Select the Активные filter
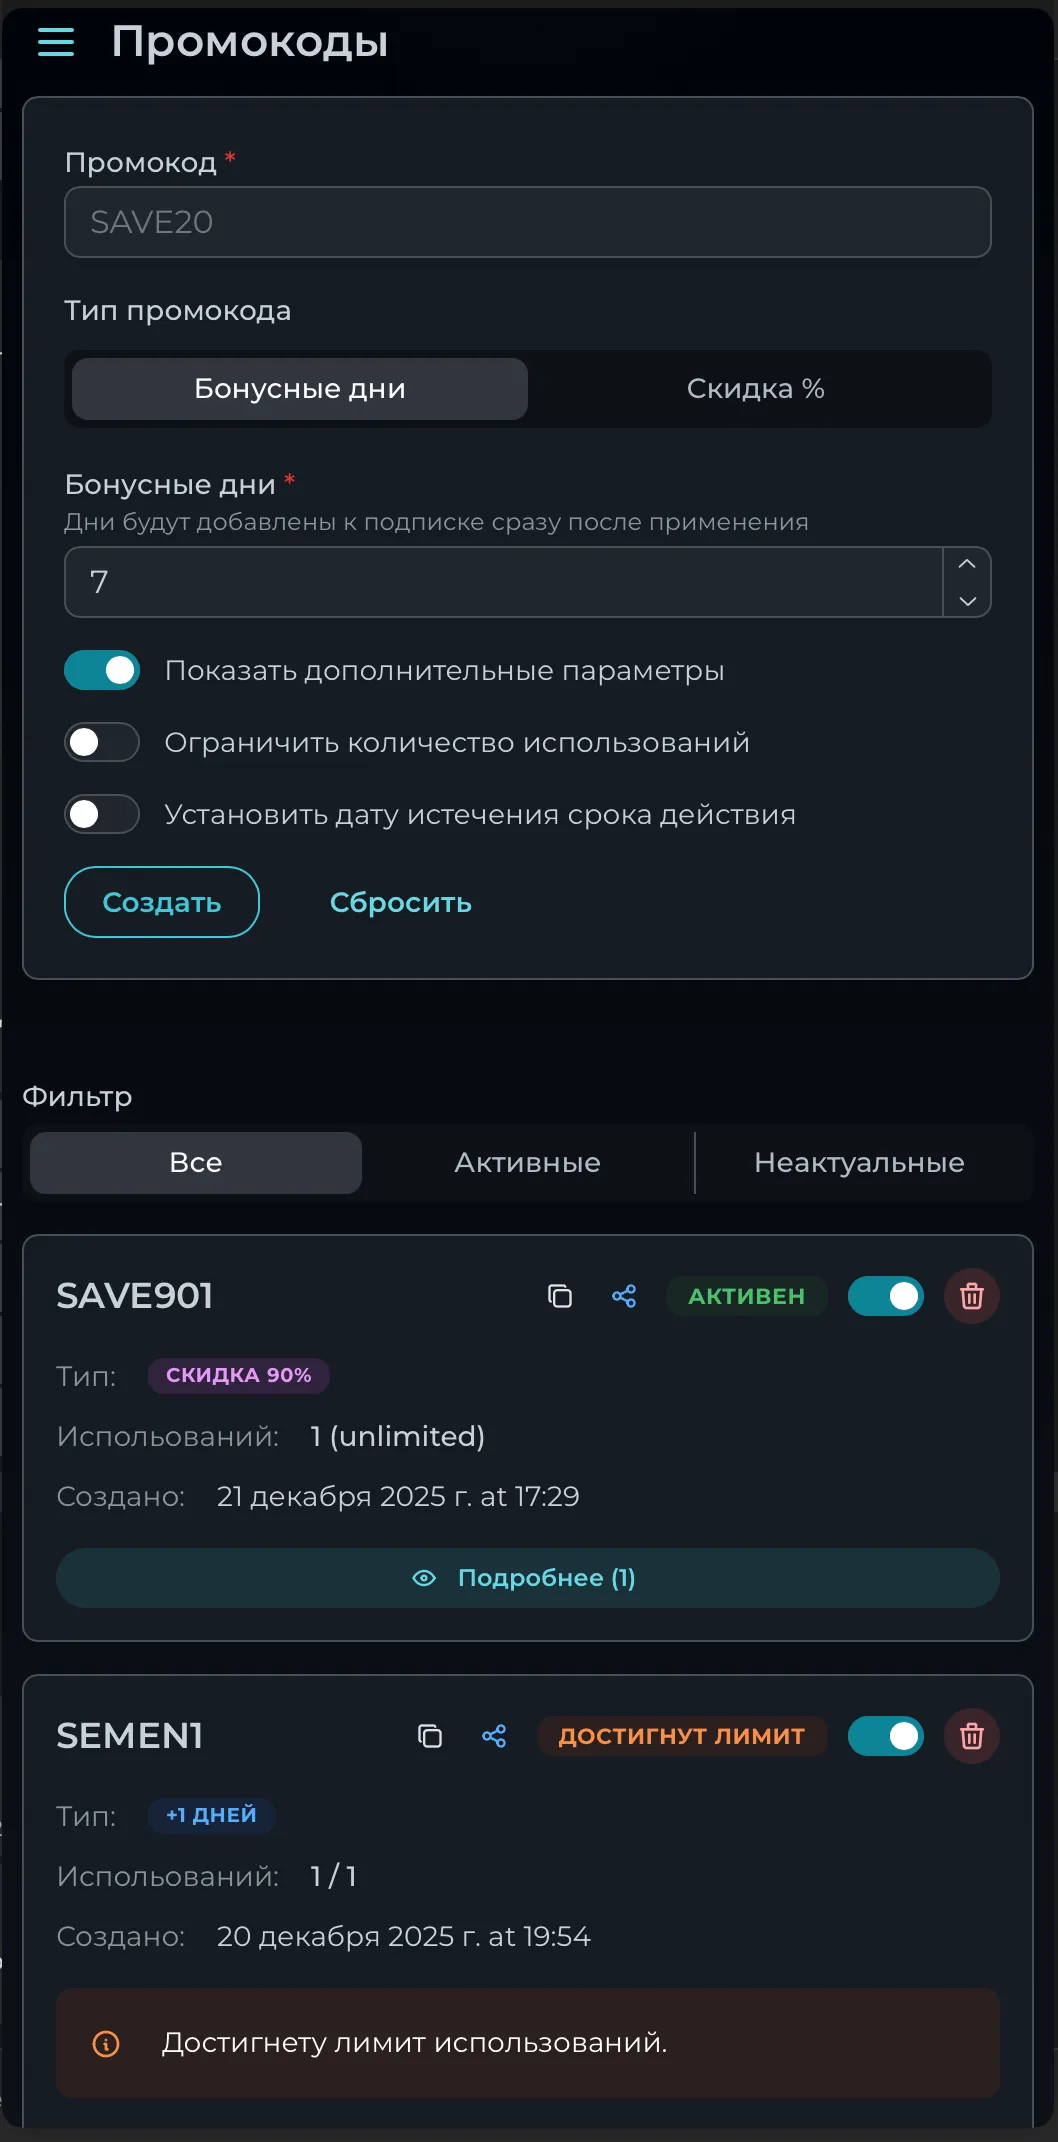Viewport: 1058px width, 2142px height. pos(527,1162)
